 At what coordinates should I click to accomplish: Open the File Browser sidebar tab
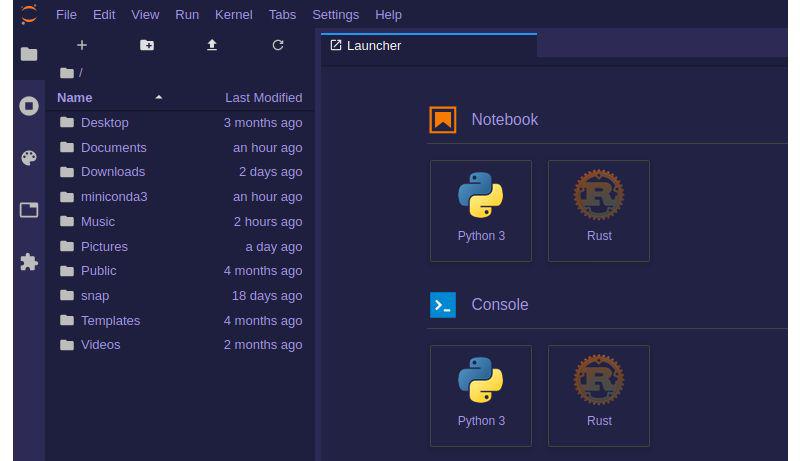(29, 54)
